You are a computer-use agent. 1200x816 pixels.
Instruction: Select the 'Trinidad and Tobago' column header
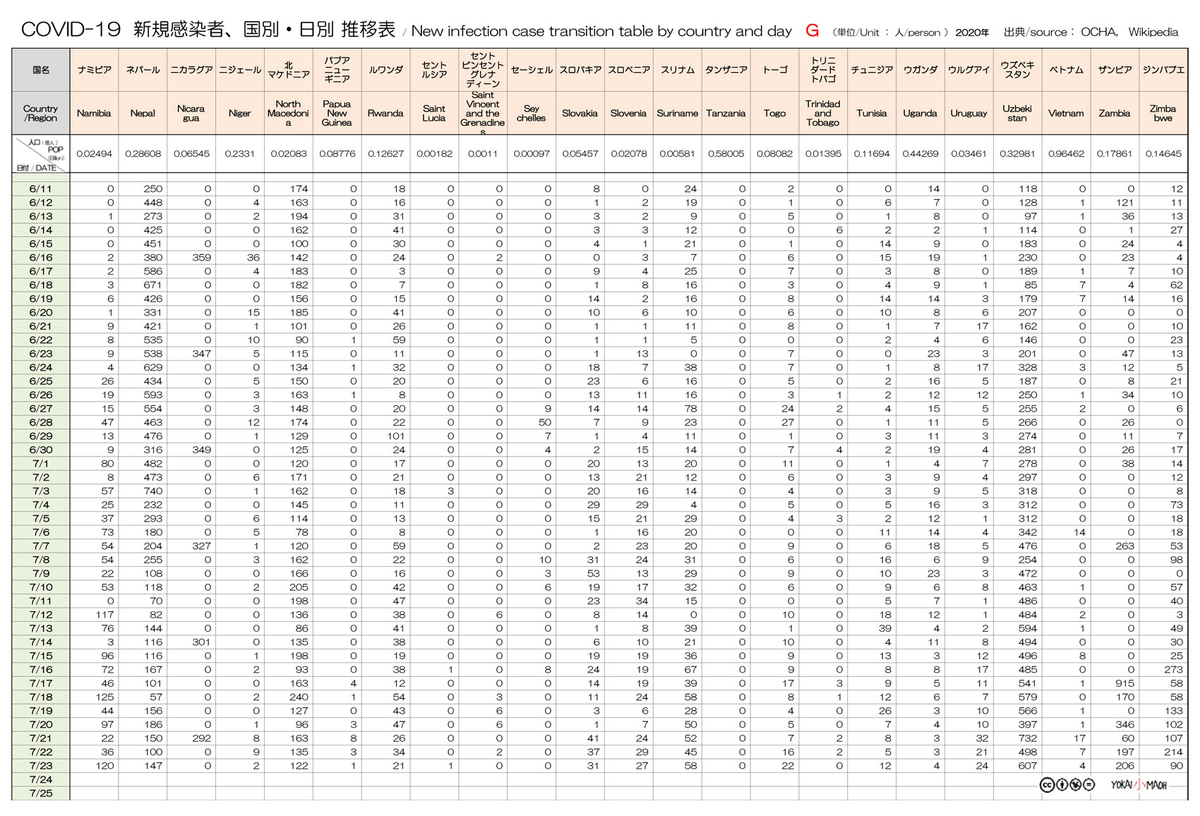coord(822,113)
